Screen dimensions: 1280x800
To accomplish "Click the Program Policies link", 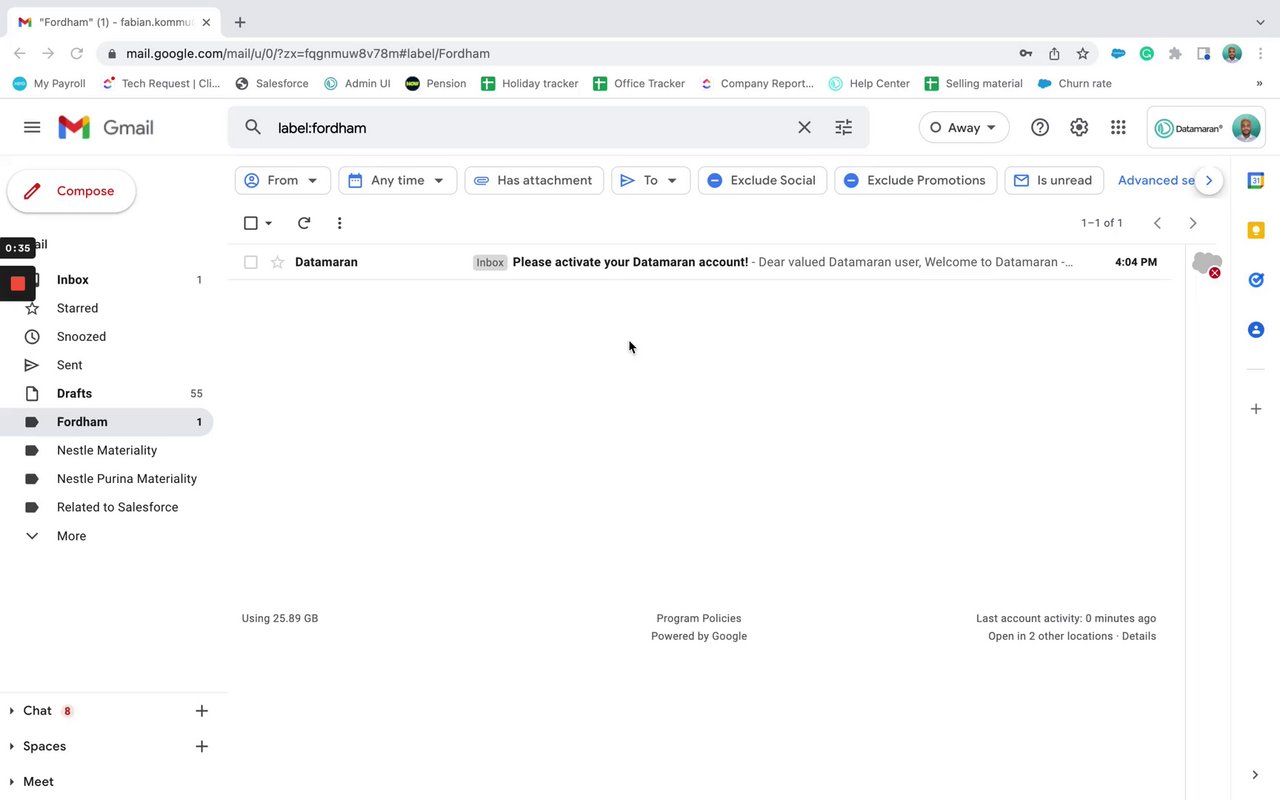I will tap(699, 618).
